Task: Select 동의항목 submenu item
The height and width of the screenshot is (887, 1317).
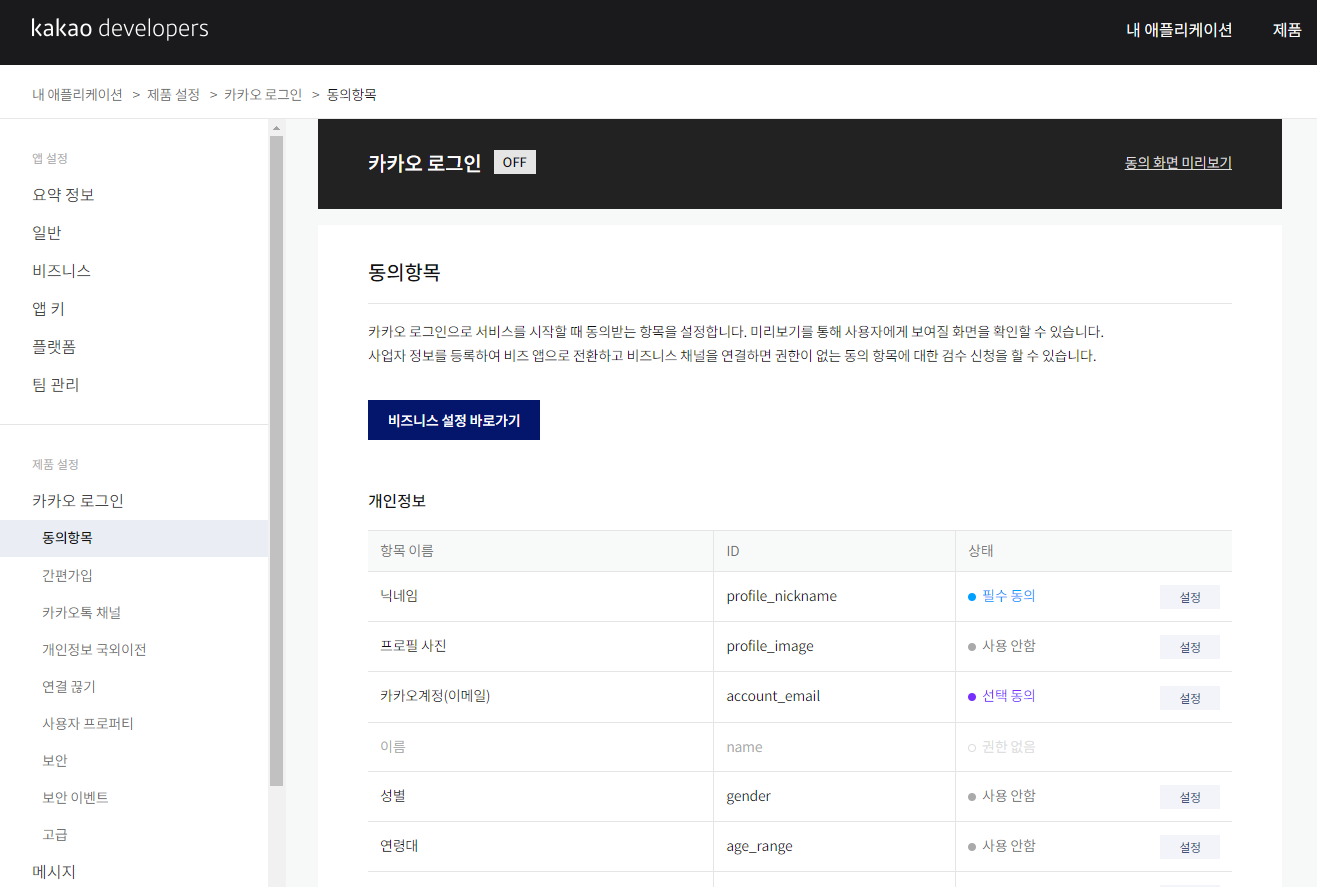Action: click(x=134, y=538)
